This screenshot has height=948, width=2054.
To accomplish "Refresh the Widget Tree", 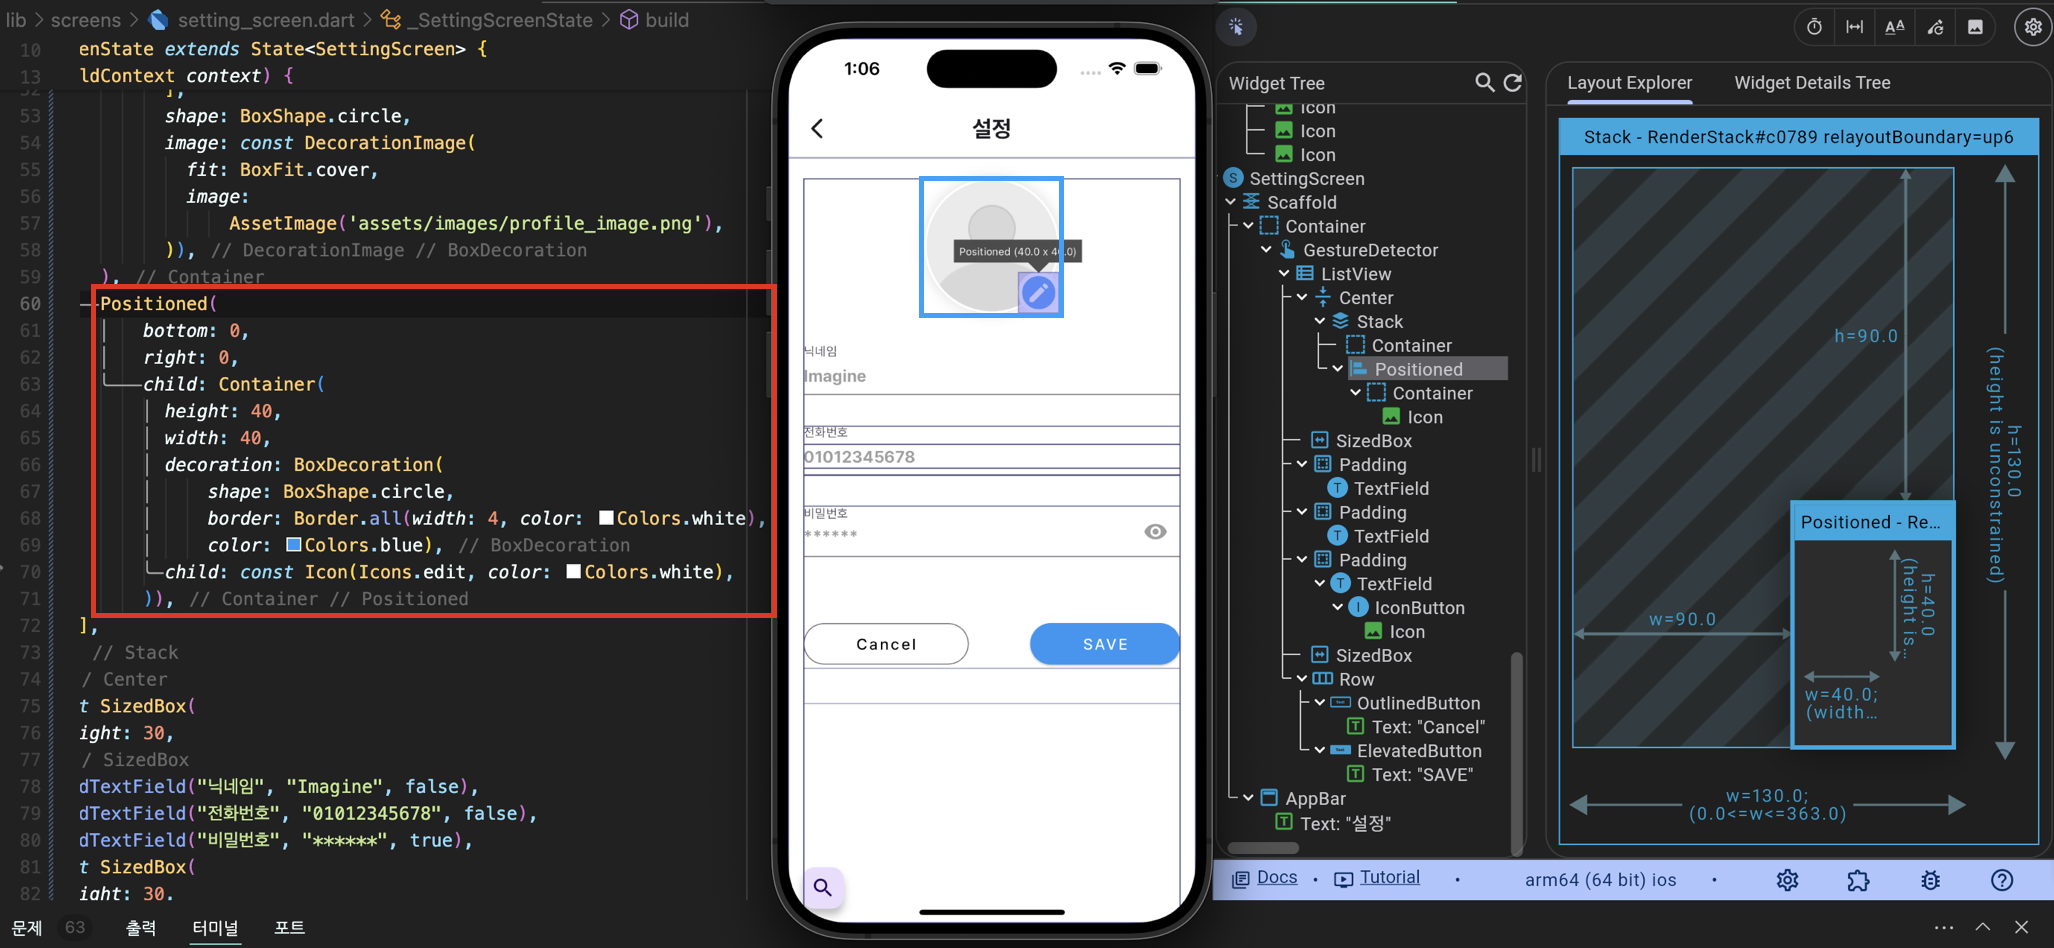I will [1513, 83].
